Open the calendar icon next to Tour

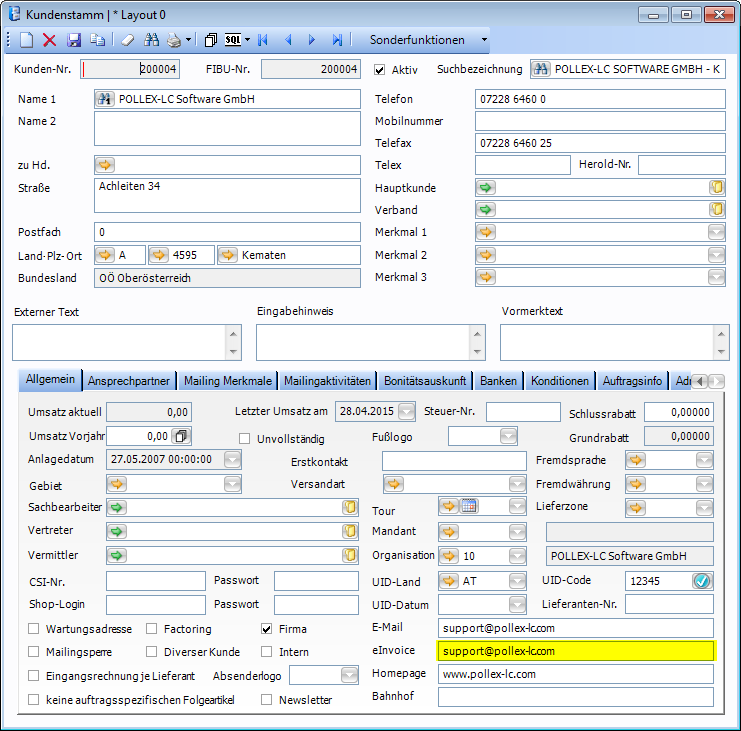click(469, 507)
